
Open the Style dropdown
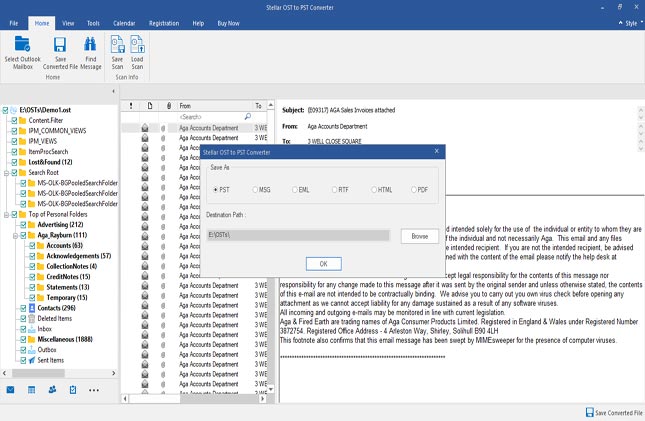(x=631, y=23)
